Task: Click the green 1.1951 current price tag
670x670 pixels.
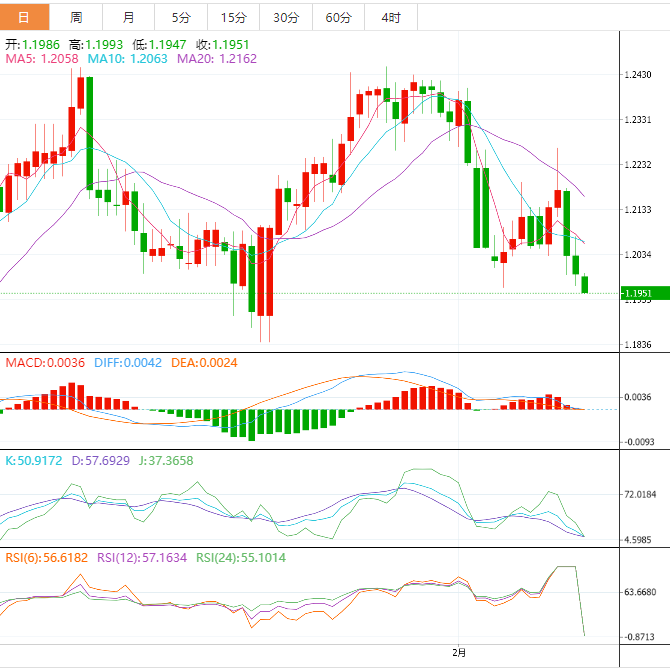Action: [639, 293]
